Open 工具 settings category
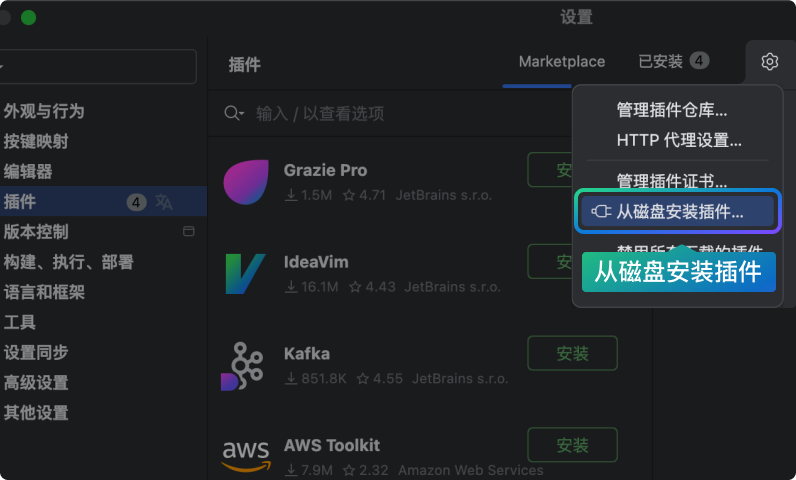The image size is (796, 480). point(19,322)
